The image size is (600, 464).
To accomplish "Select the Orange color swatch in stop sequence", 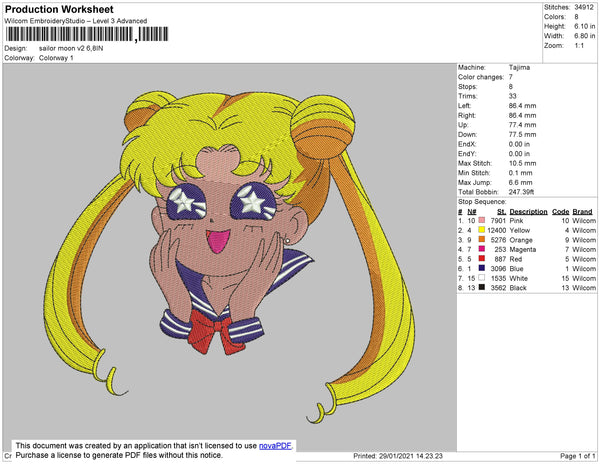I will [482, 239].
